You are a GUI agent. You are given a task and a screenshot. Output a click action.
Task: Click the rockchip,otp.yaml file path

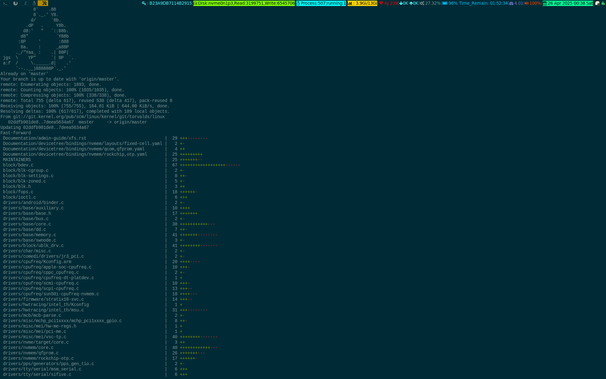click(x=75, y=155)
